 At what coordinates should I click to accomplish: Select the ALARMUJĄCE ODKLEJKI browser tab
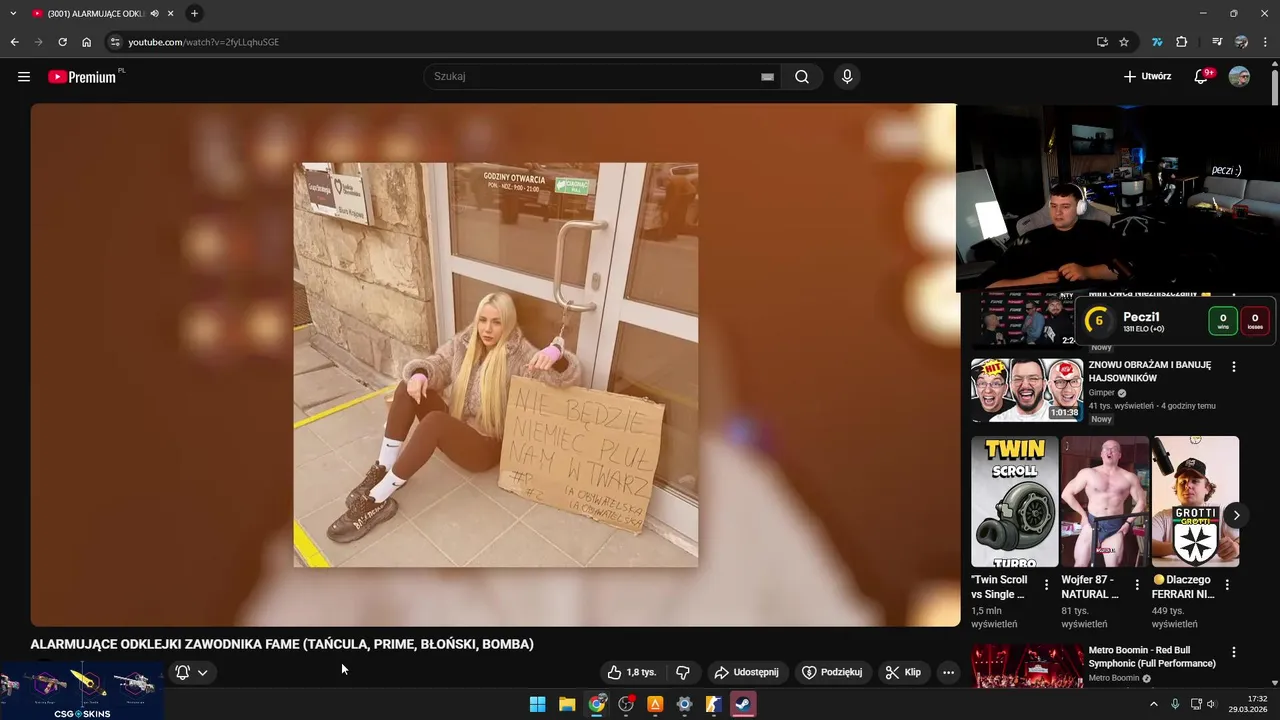coord(95,13)
